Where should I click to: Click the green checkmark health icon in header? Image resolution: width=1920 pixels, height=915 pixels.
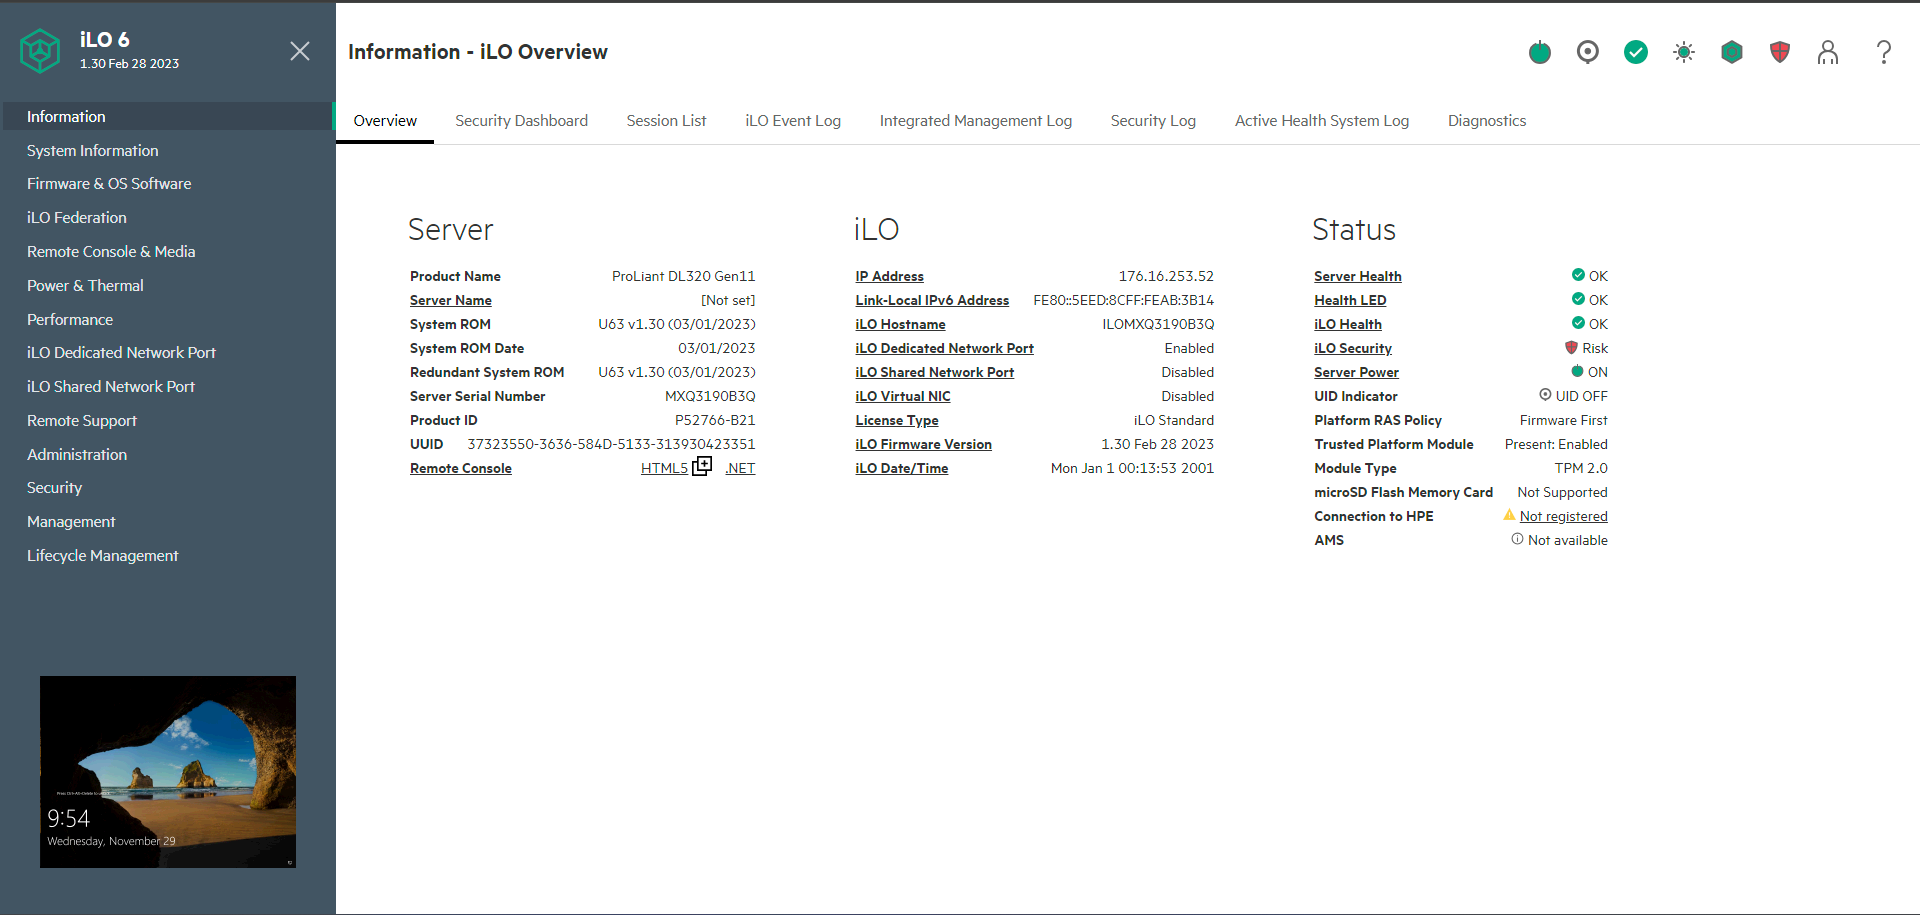pos(1636,52)
